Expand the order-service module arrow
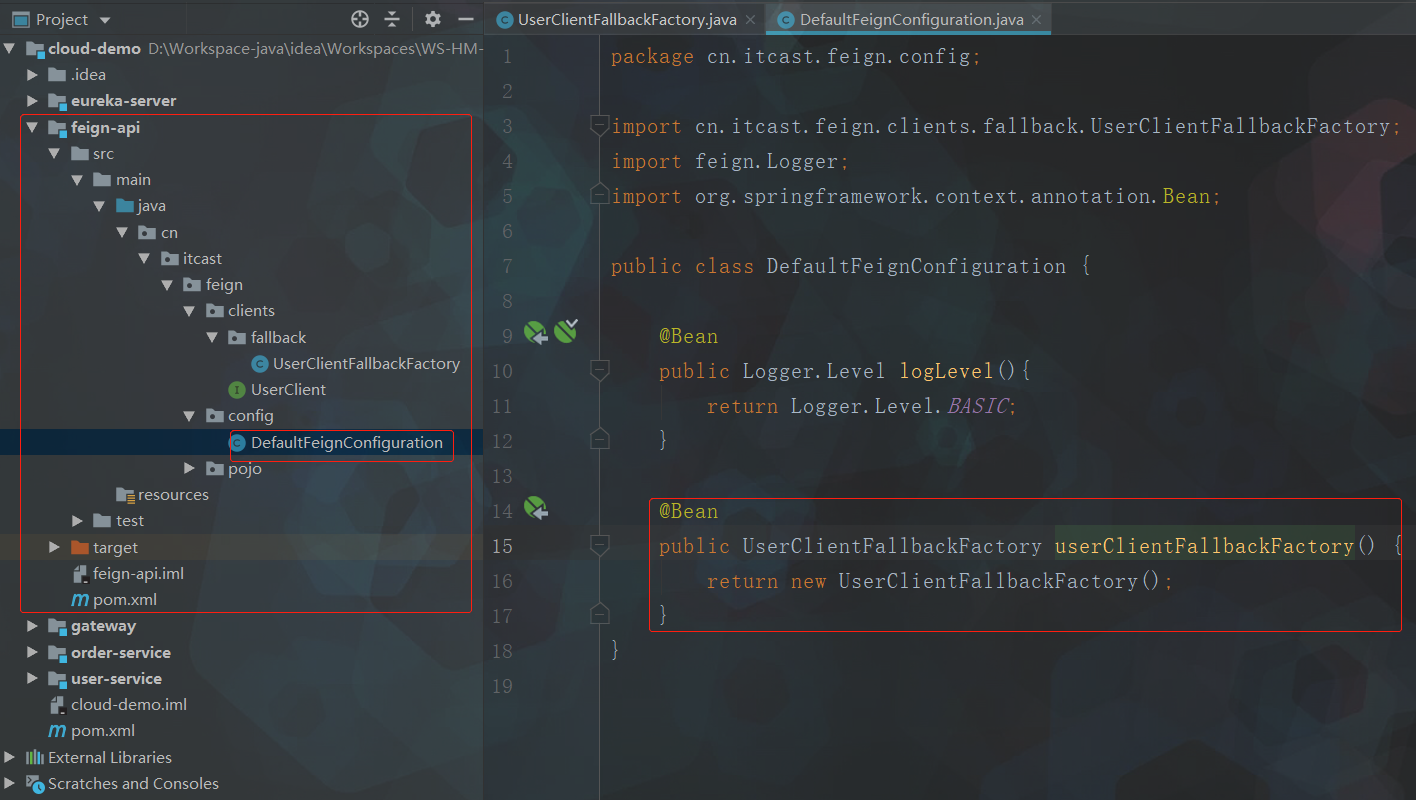 coord(33,653)
